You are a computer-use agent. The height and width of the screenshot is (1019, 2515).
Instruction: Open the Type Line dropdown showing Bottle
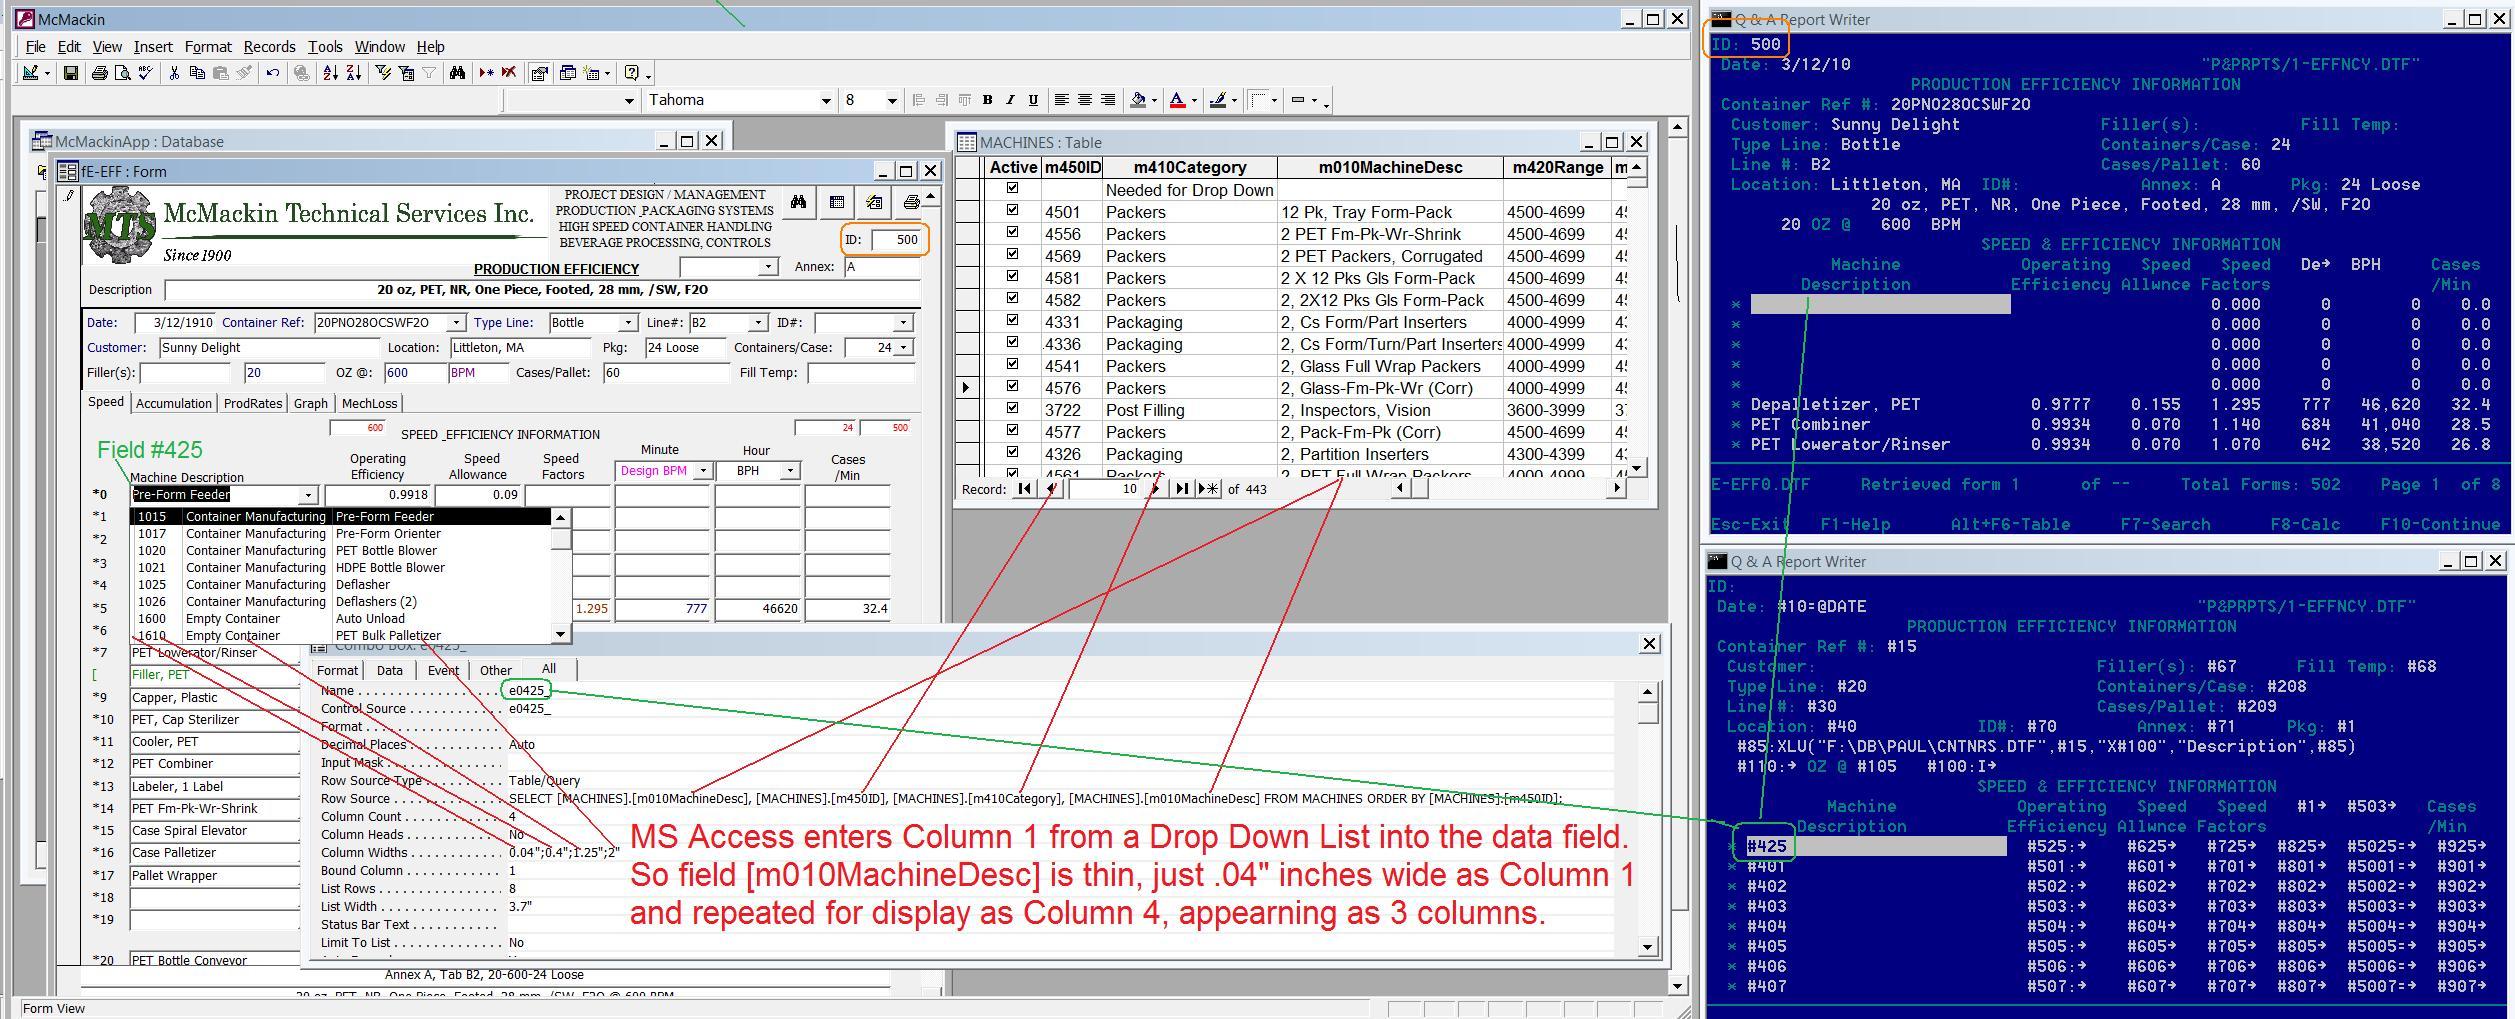click(628, 323)
